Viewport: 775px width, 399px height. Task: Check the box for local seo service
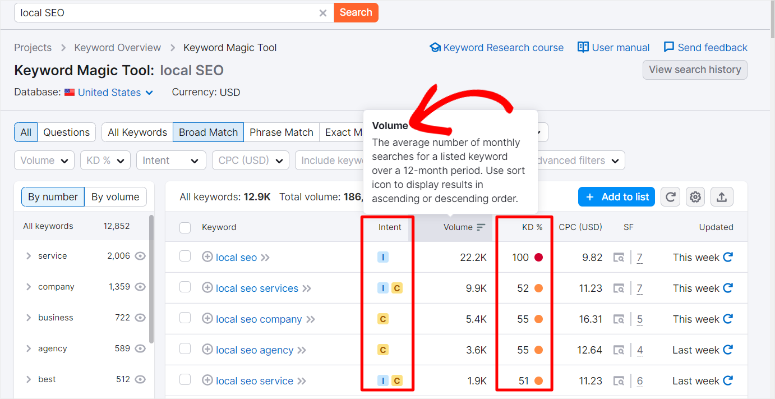click(185, 380)
